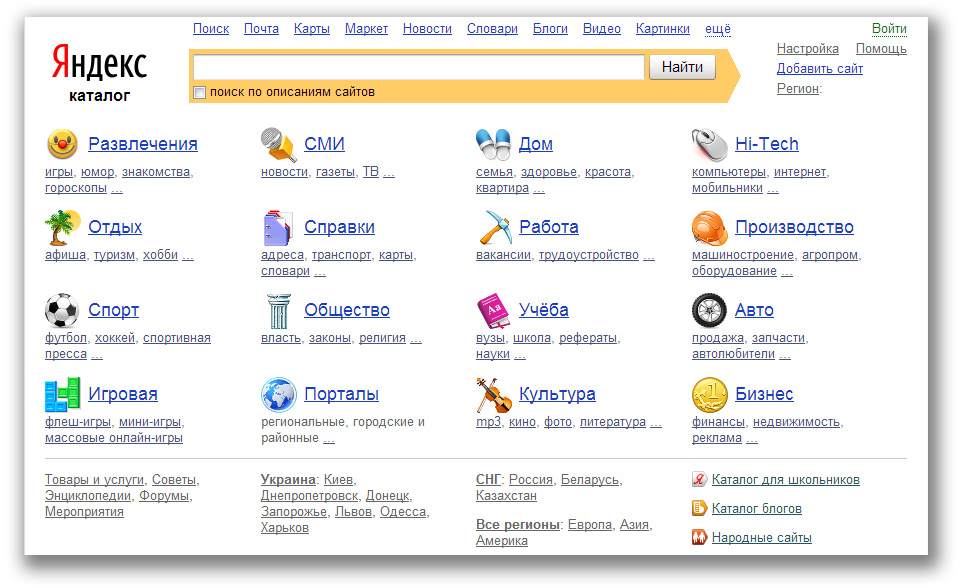Viewport: 968px width, 588px height.
Task: Open the Настройка link
Action: pos(807,49)
